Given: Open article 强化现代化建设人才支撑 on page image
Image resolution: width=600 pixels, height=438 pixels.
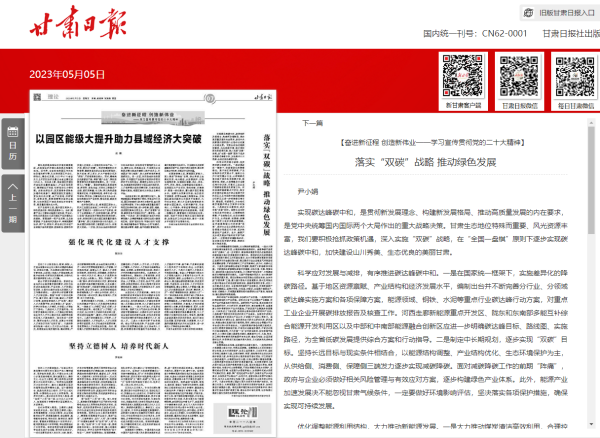Looking at the screenshot, I should click(x=119, y=242).
